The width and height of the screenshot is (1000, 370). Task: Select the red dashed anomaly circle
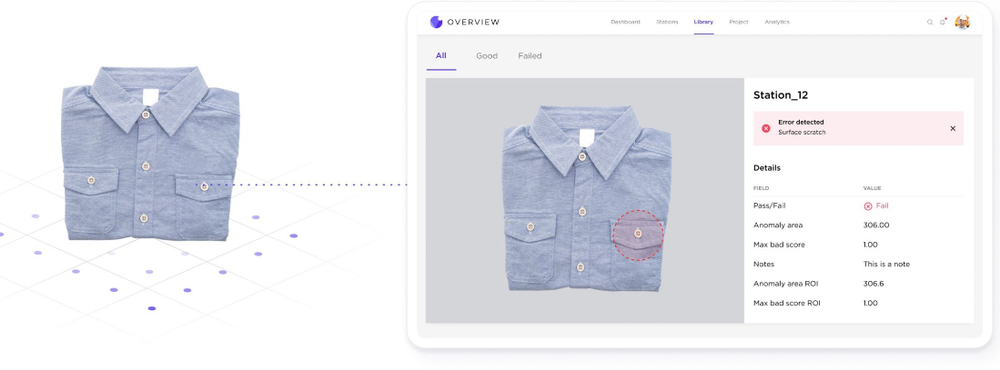638,235
